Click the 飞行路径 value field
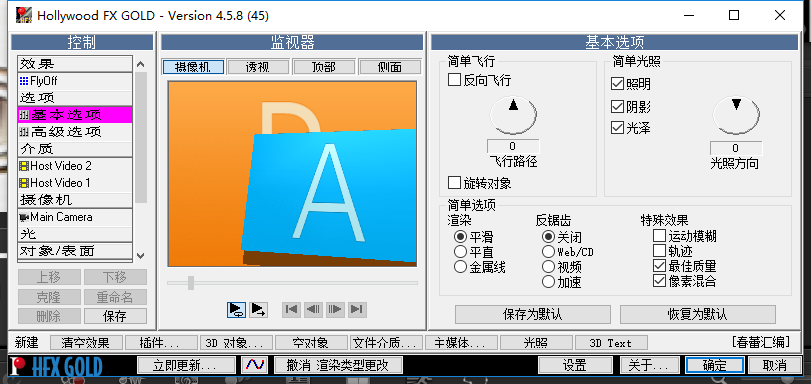The width and height of the screenshot is (811, 384). (513, 146)
